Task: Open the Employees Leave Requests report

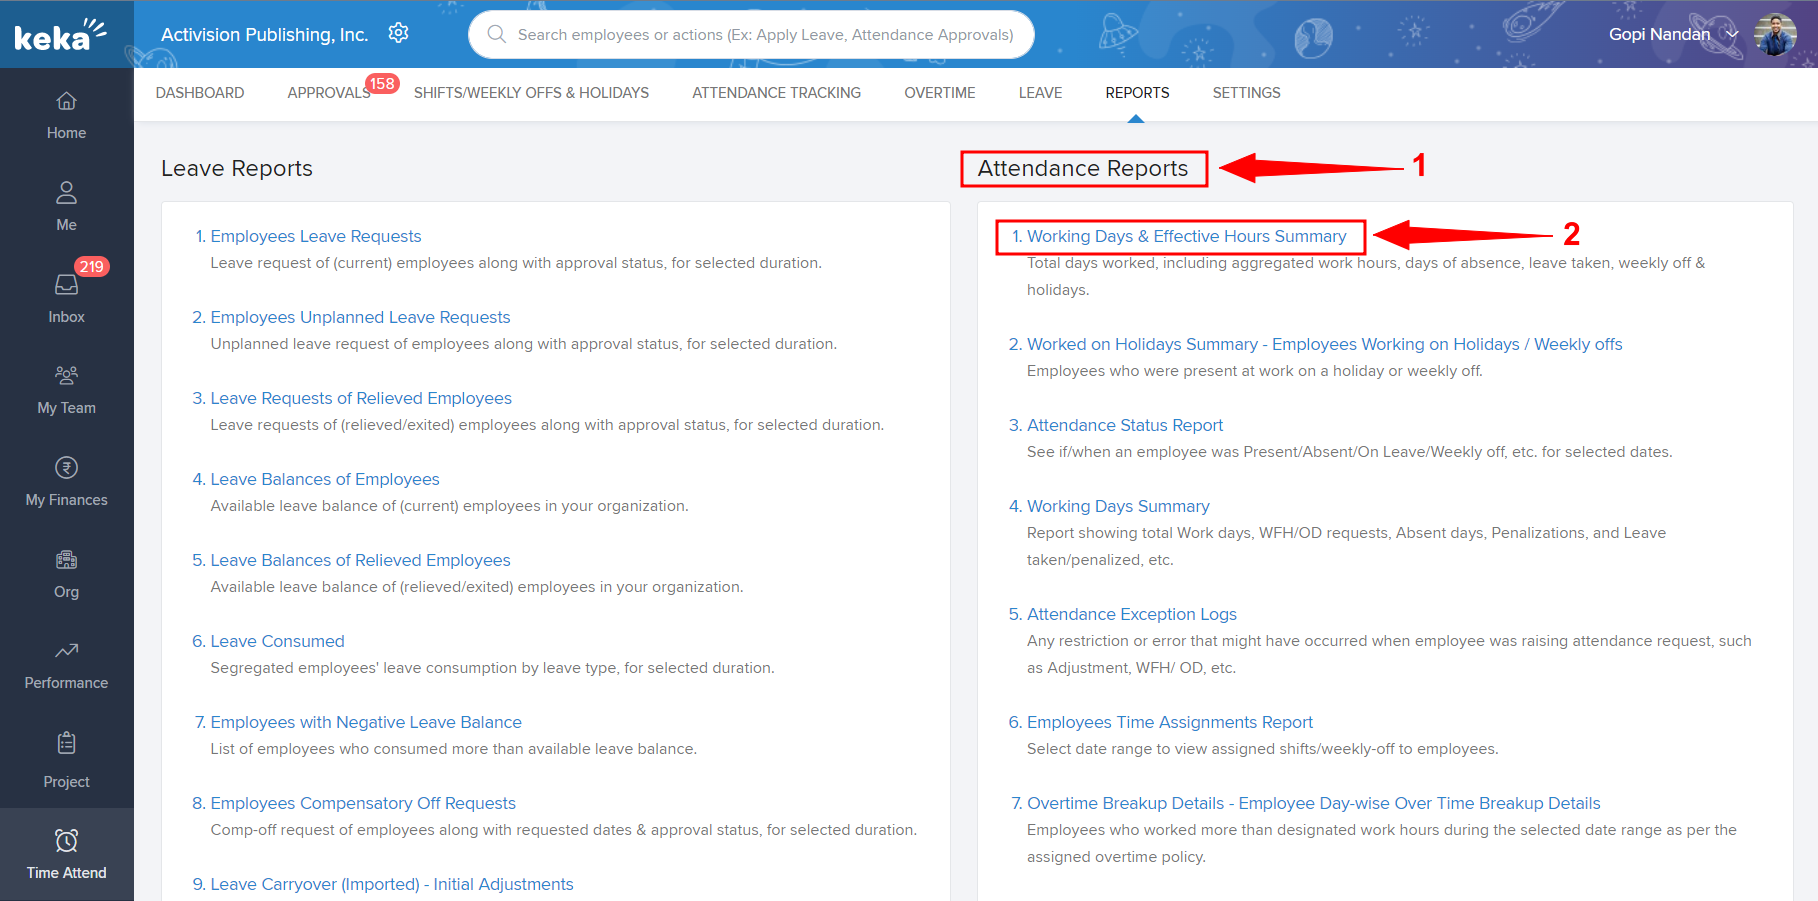Action: tap(315, 237)
